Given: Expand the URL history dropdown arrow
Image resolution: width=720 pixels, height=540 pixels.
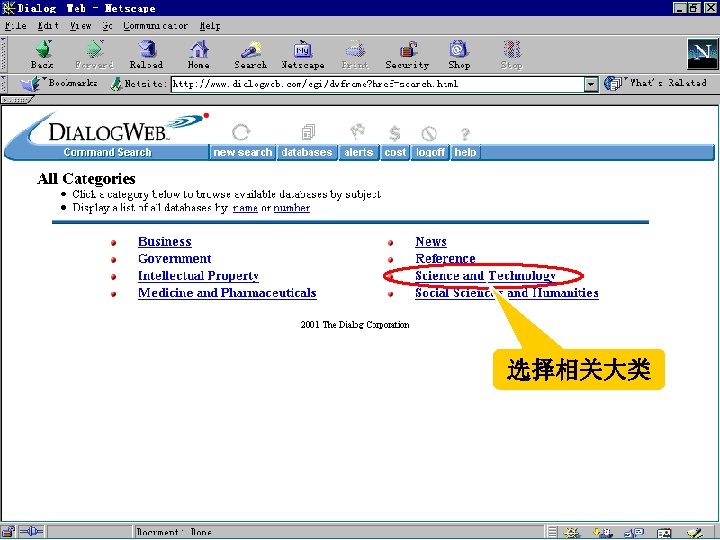Looking at the screenshot, I should 591,84.
